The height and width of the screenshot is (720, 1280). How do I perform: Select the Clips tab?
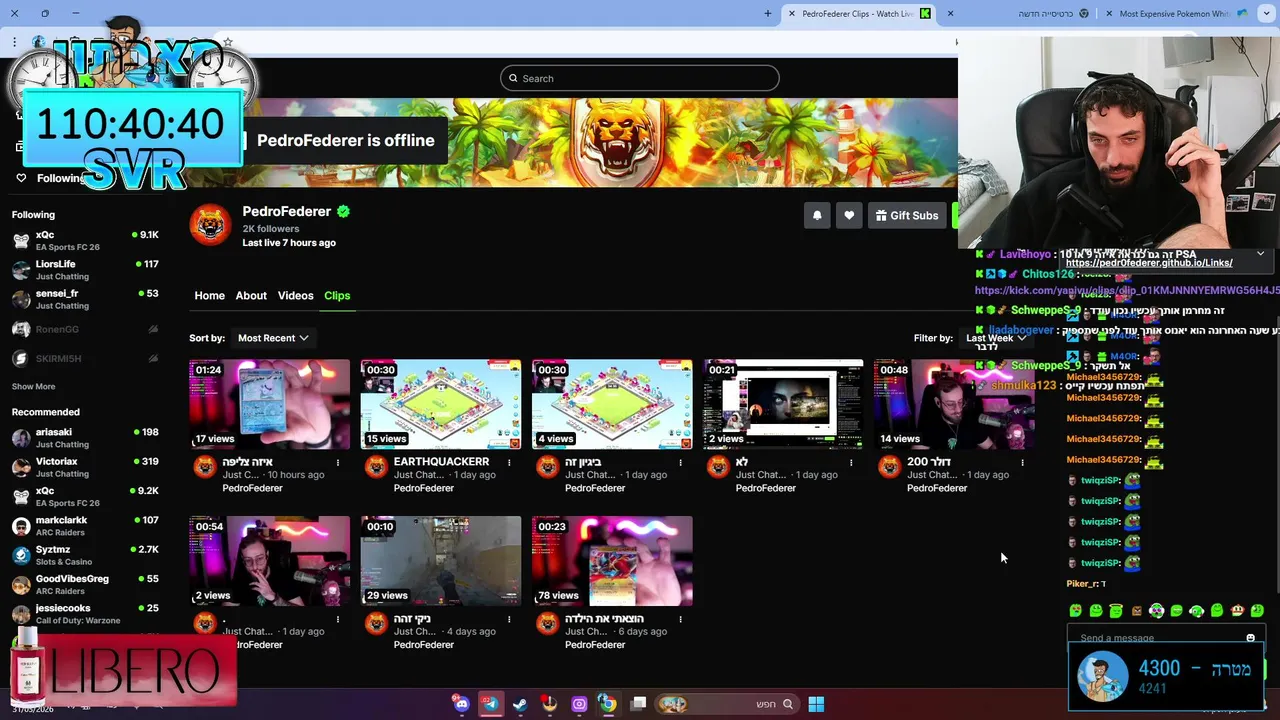pyautogui.click(x=337, y=295)
